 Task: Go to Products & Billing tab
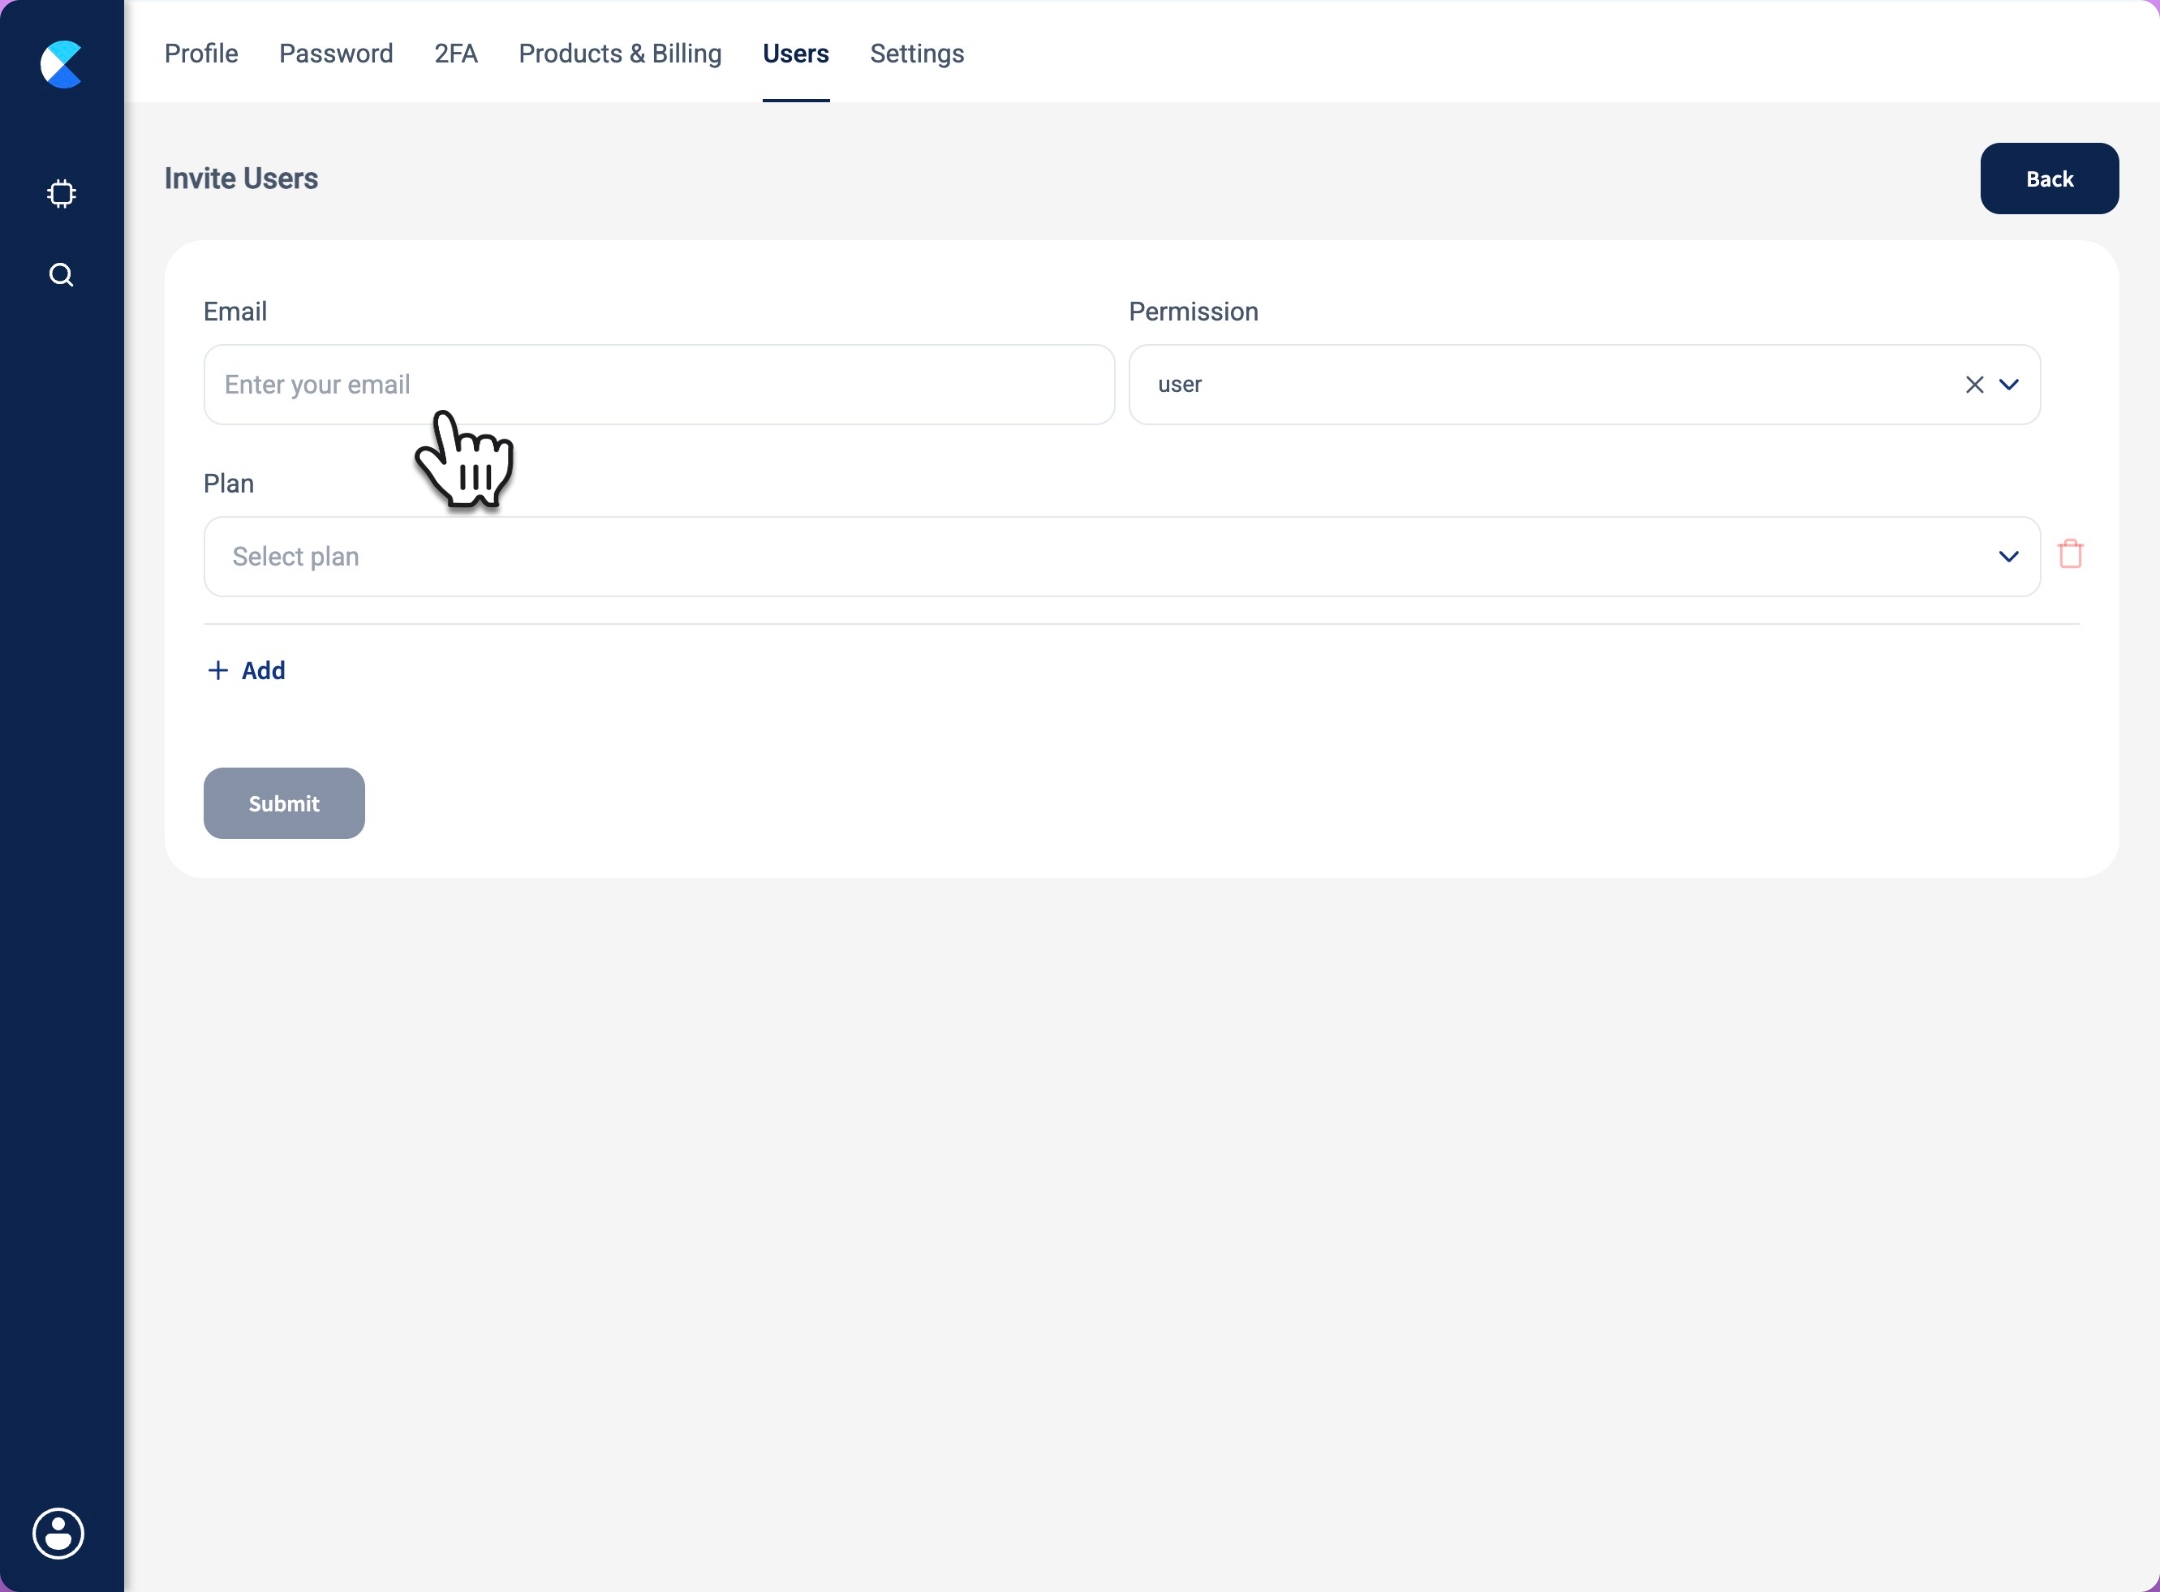tap(620, 54)
